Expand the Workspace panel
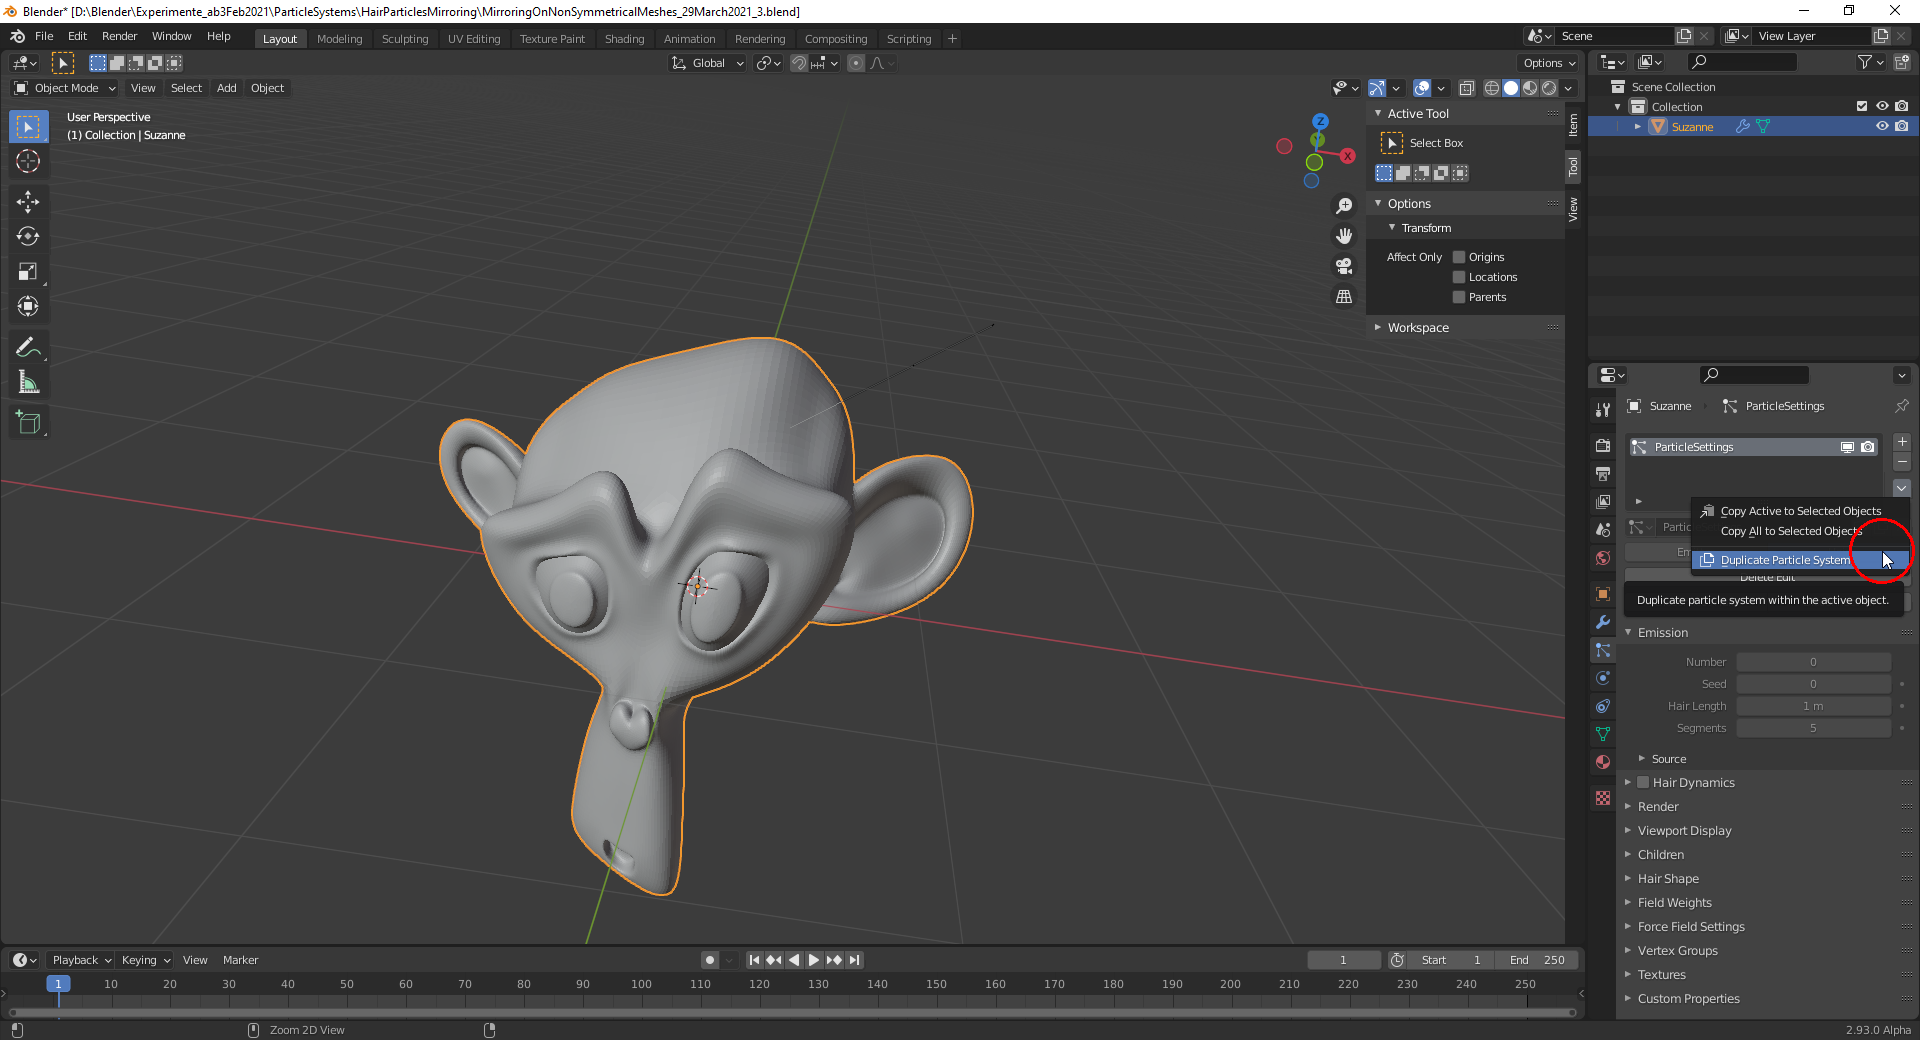This screenshot has height=1040, width=1920. pos(1417,328)
